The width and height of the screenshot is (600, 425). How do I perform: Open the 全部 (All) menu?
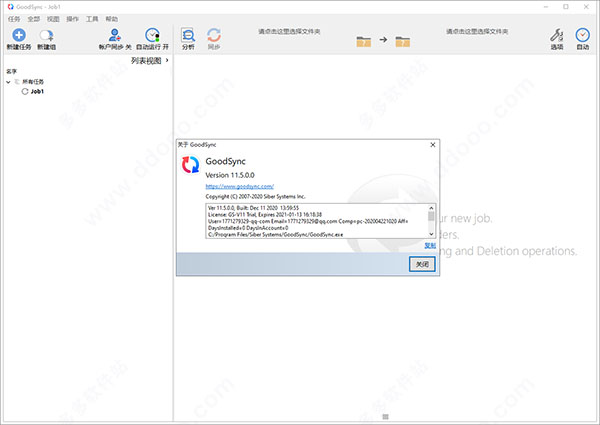pos(34,19)
